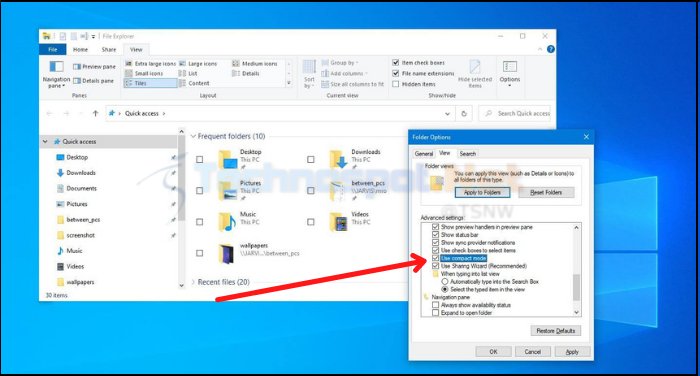The image size is (700, 376).
Task: Toggle the Details pane
Action: tap(93, 81)
